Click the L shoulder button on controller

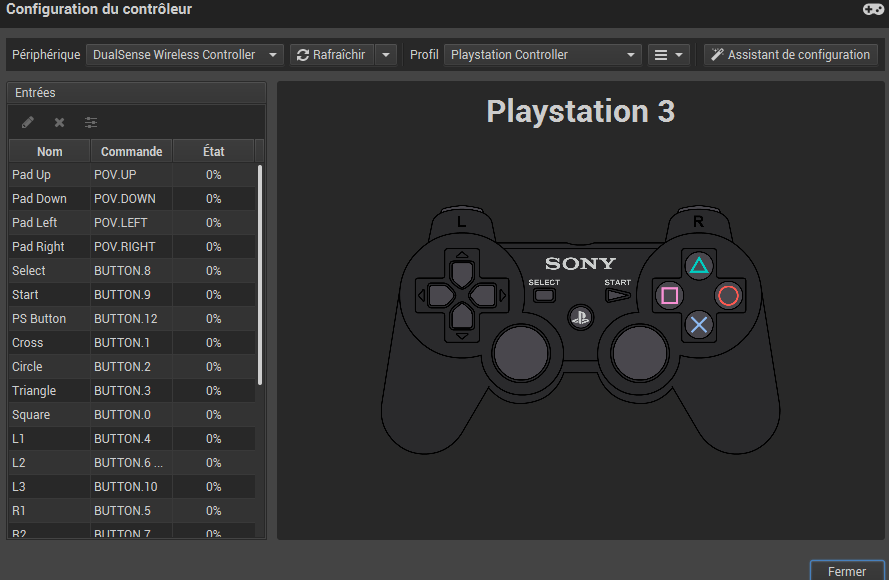click(462, 222)
